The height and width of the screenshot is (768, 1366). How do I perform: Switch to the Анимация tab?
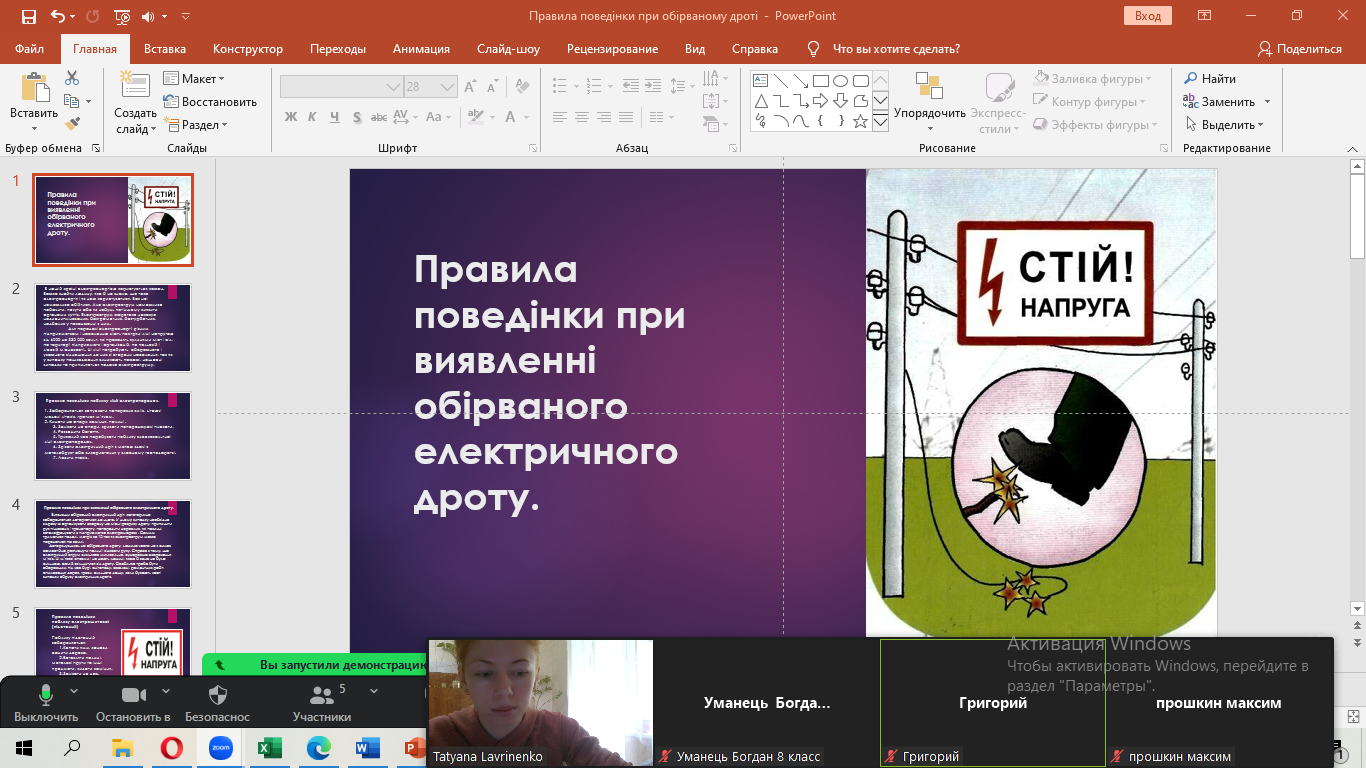pos(421,49)
